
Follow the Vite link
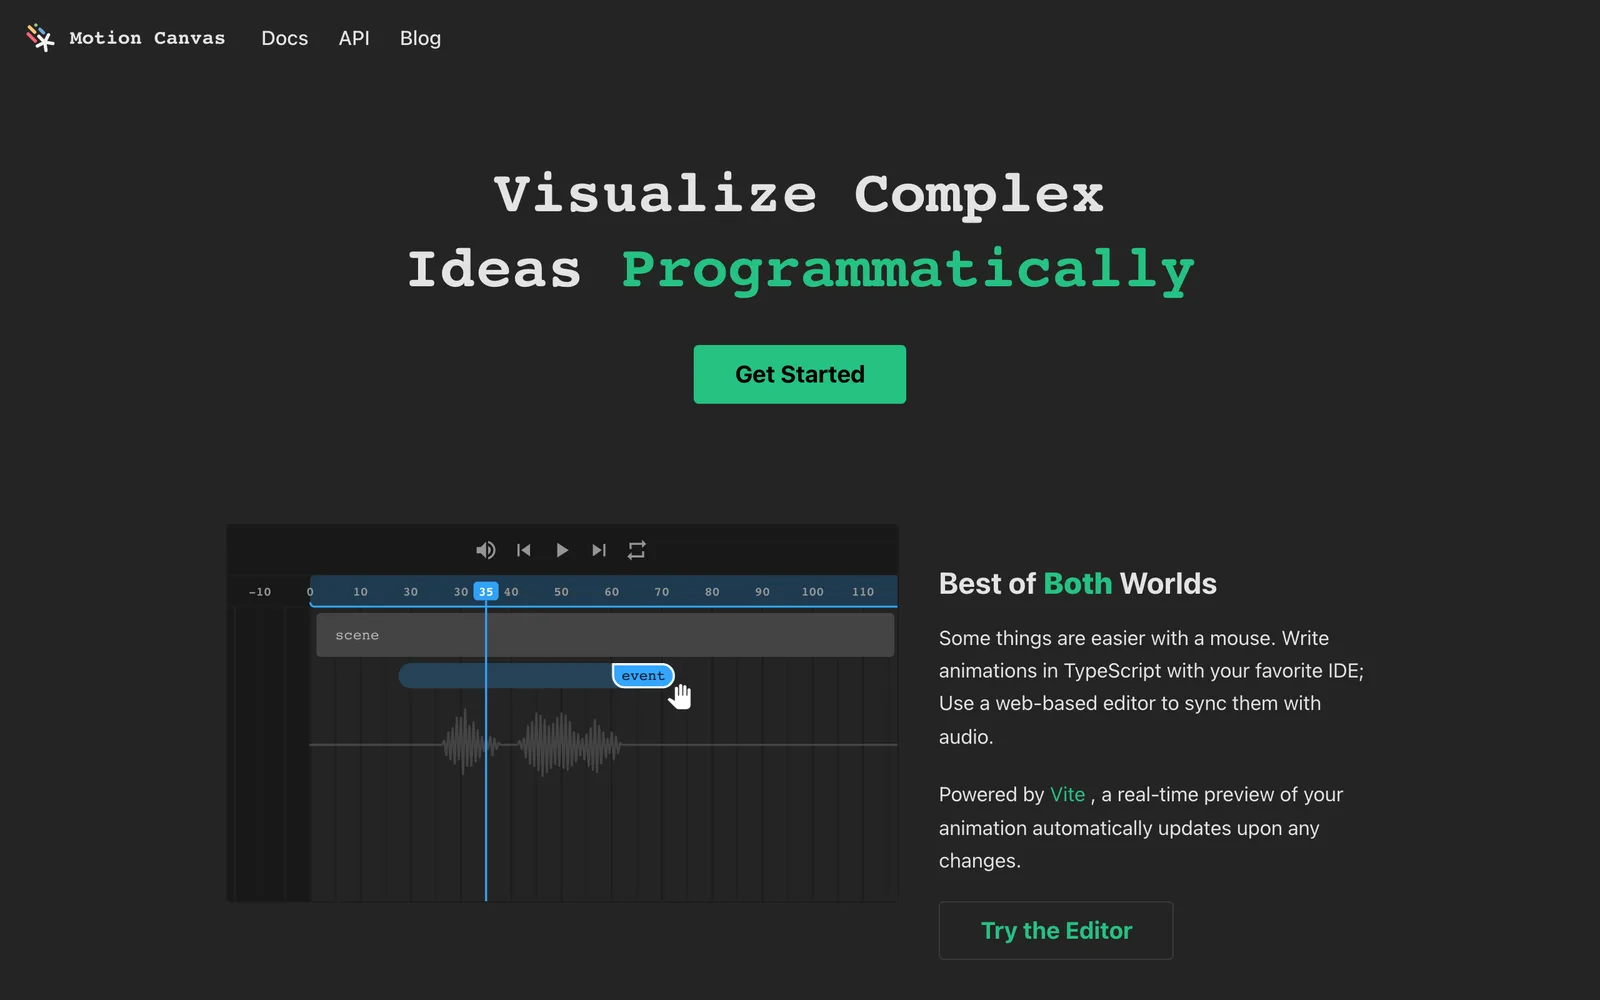point(1067,794)
